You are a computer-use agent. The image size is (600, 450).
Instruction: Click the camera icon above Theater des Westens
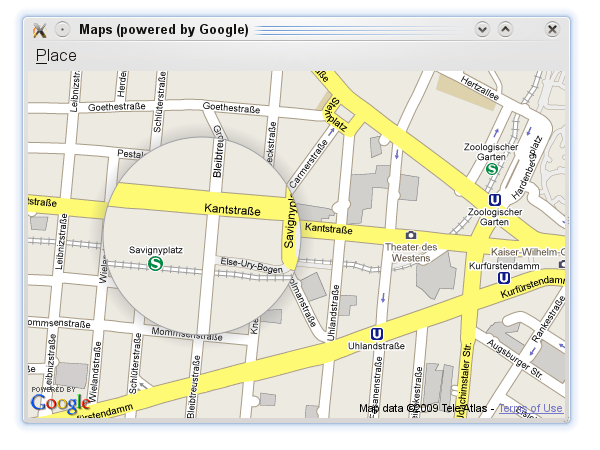click(411, 234)
